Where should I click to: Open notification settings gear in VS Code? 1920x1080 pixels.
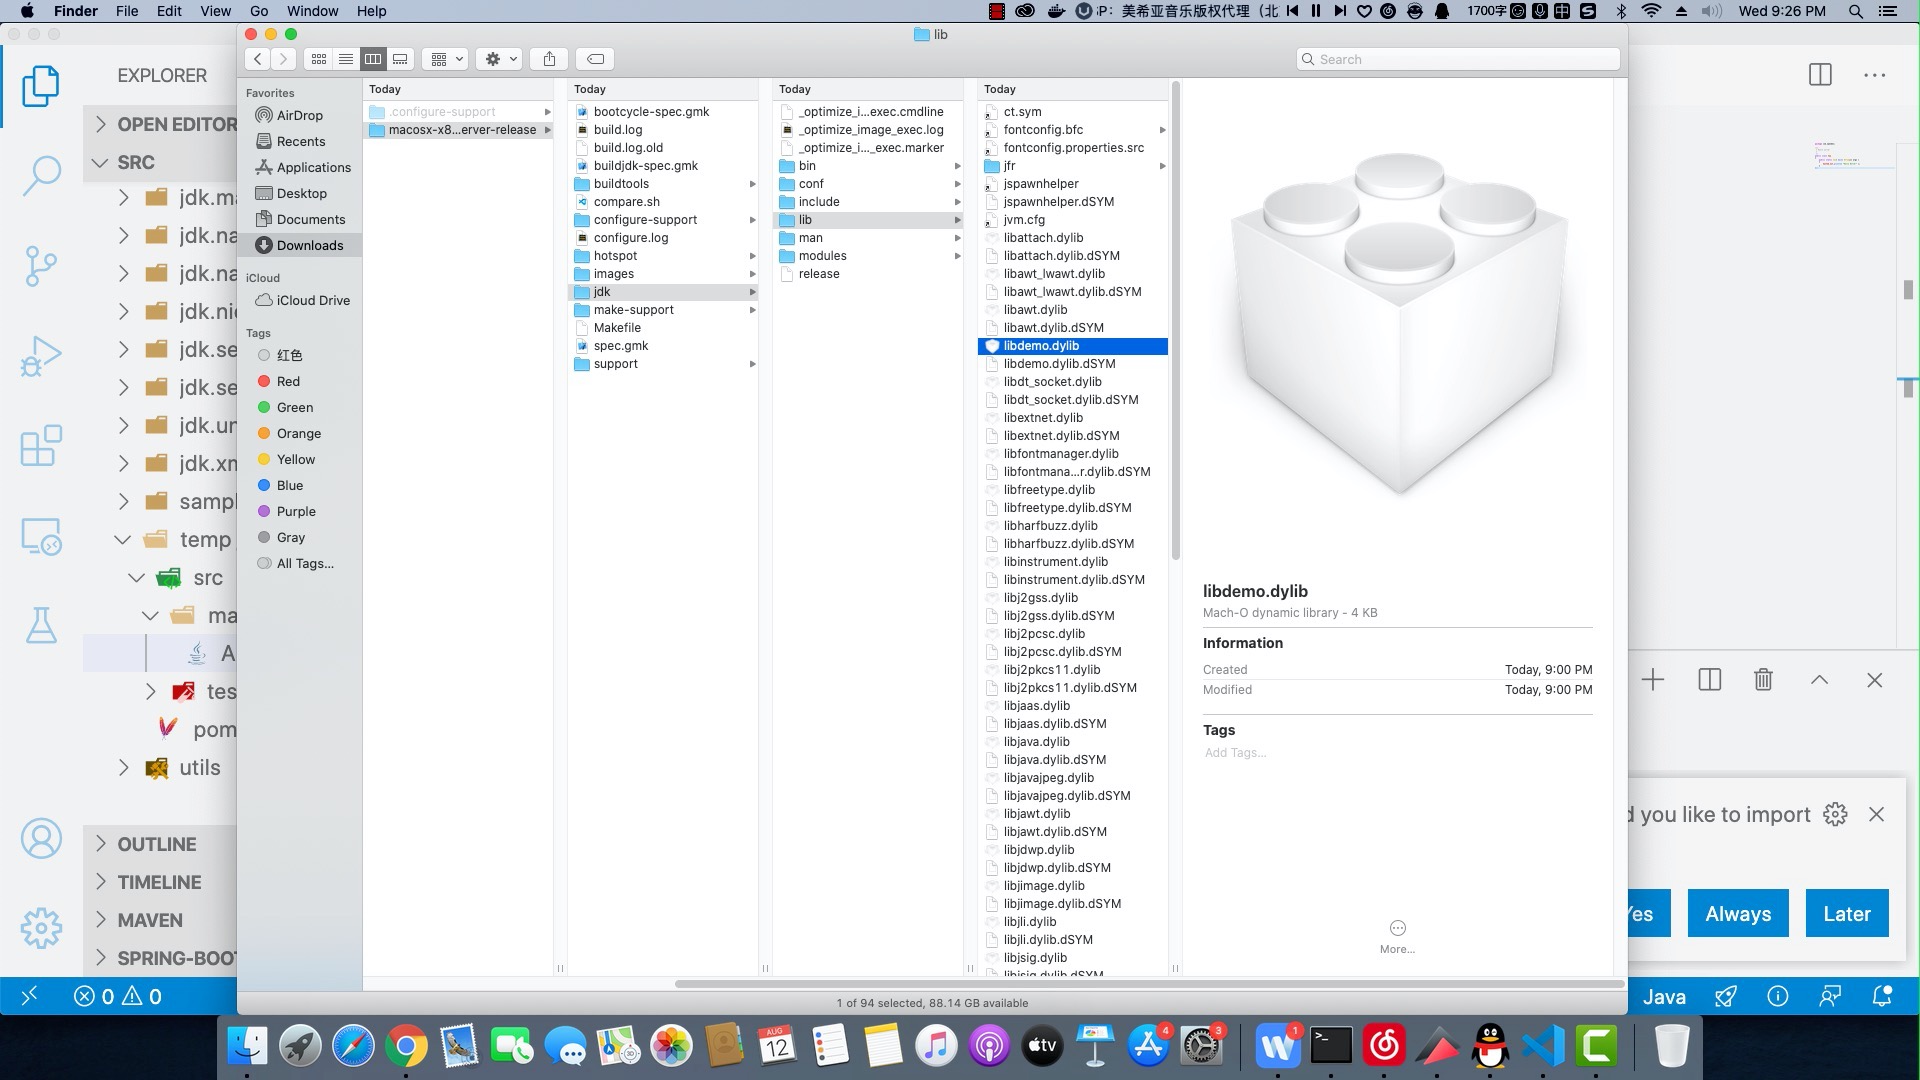coord(1835,814)
